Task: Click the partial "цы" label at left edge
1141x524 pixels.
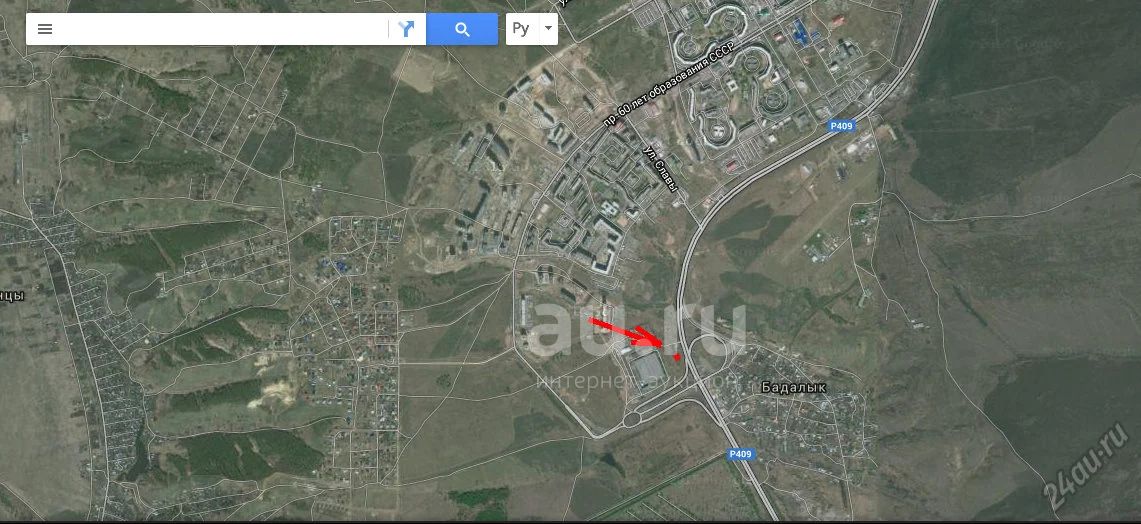Action: point(12,295)
